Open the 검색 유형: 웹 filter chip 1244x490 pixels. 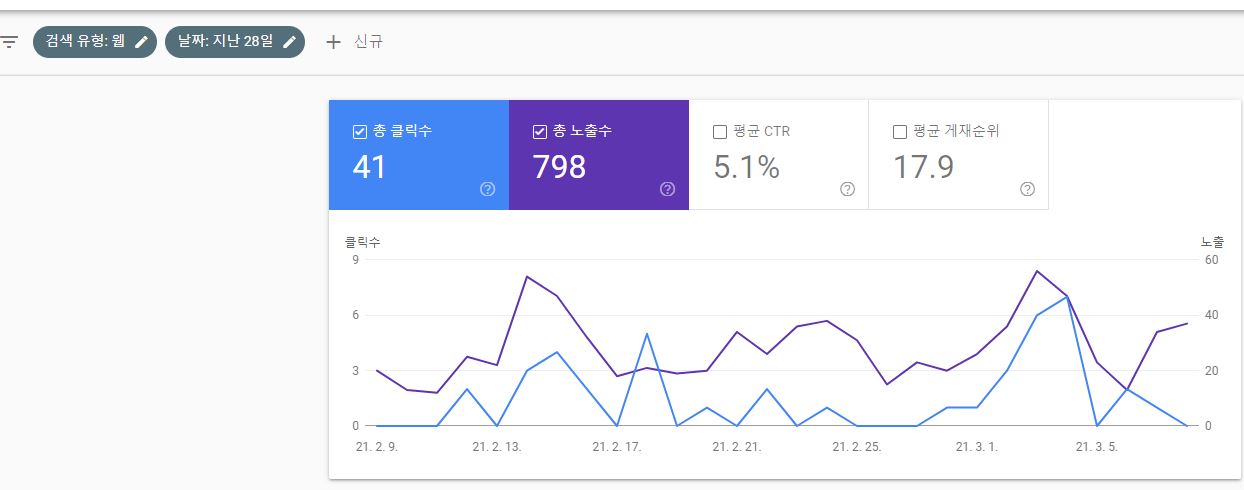tap(82, 42)
